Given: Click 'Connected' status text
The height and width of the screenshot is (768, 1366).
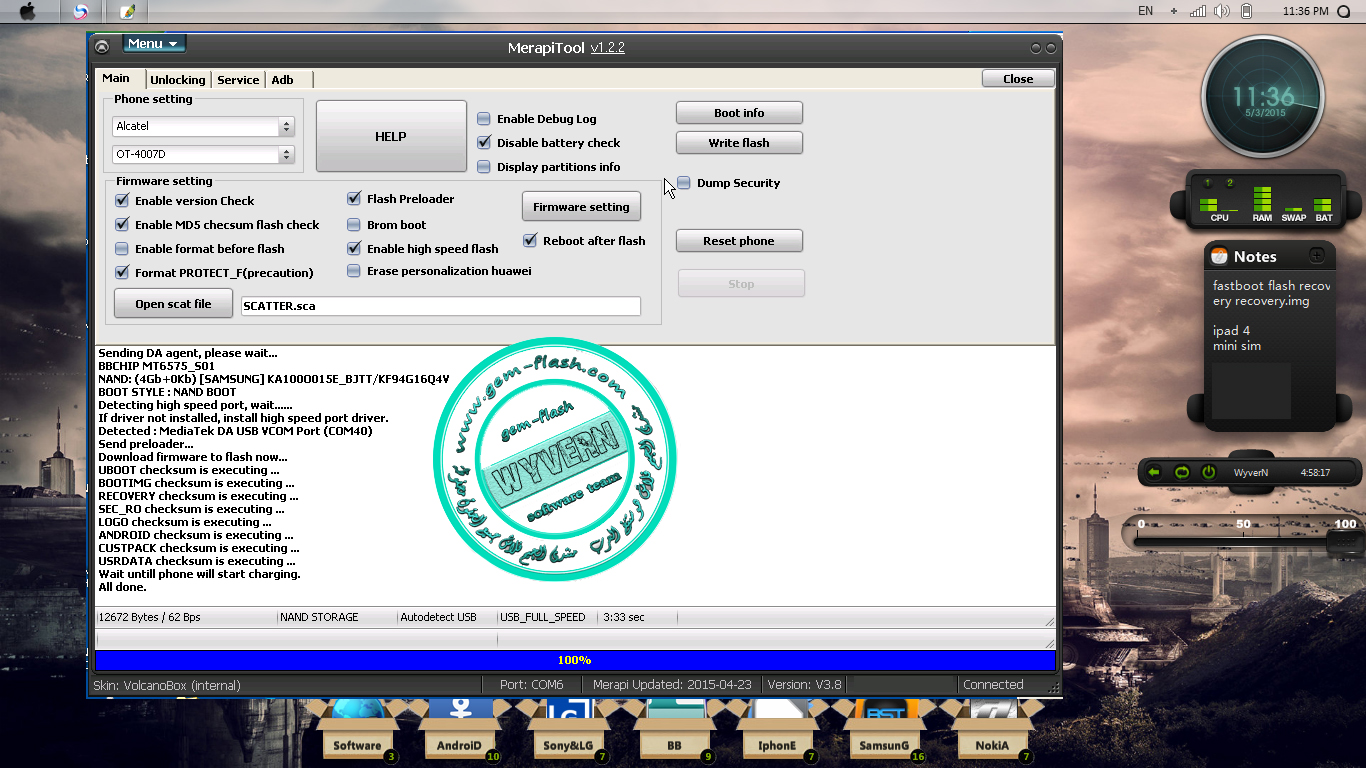Looking at the screenshot, I should (x=993, y=685).
